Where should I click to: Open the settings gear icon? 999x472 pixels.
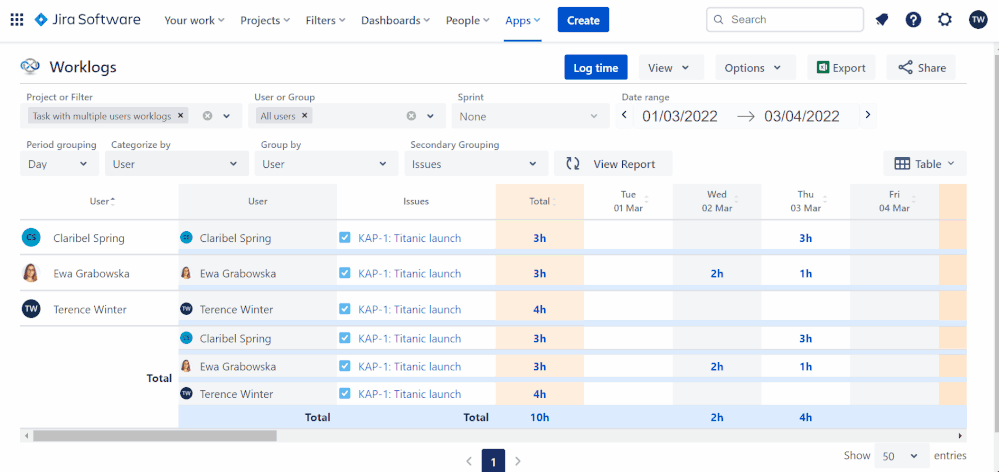point(945,20)
